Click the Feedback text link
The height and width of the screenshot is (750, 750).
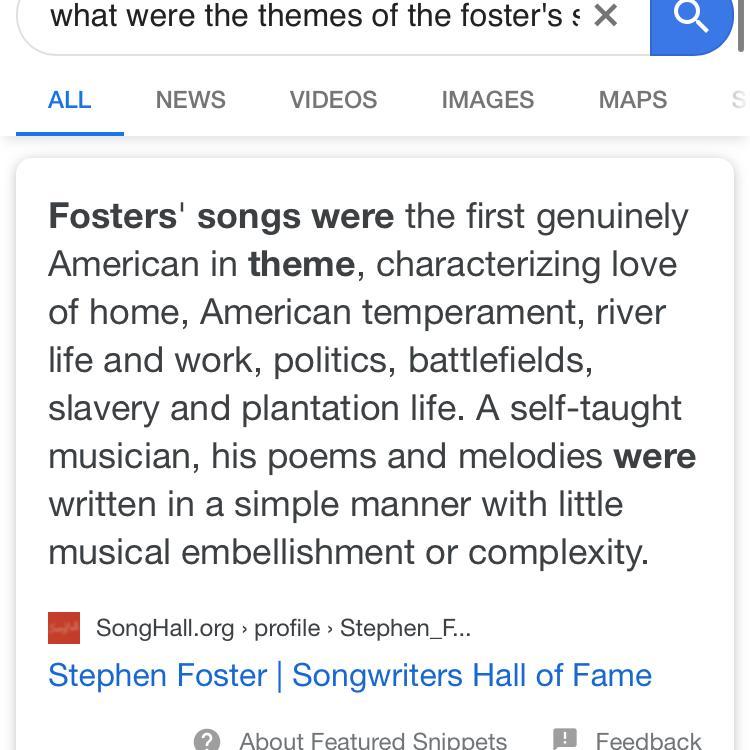click(648, 740)
